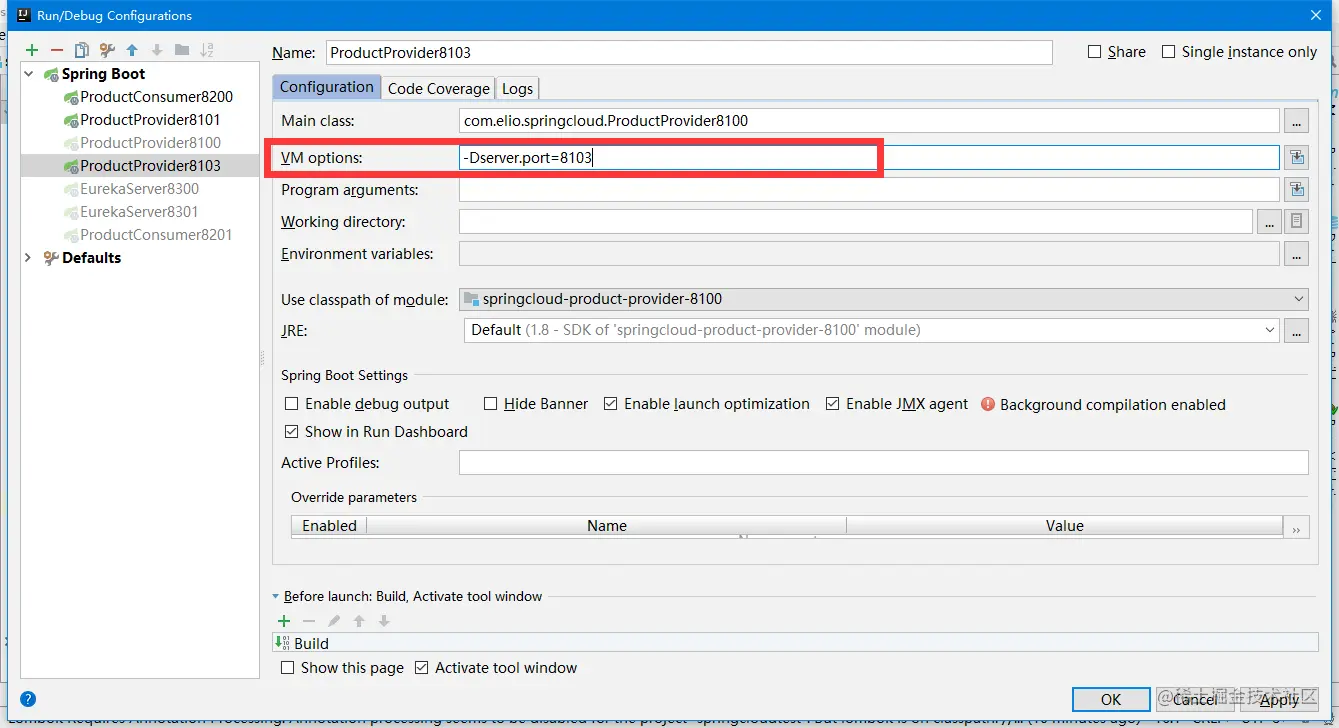Toggle Enable JMX agent
This screenshot has height=728, width=1339.
(x=832, y=404)
